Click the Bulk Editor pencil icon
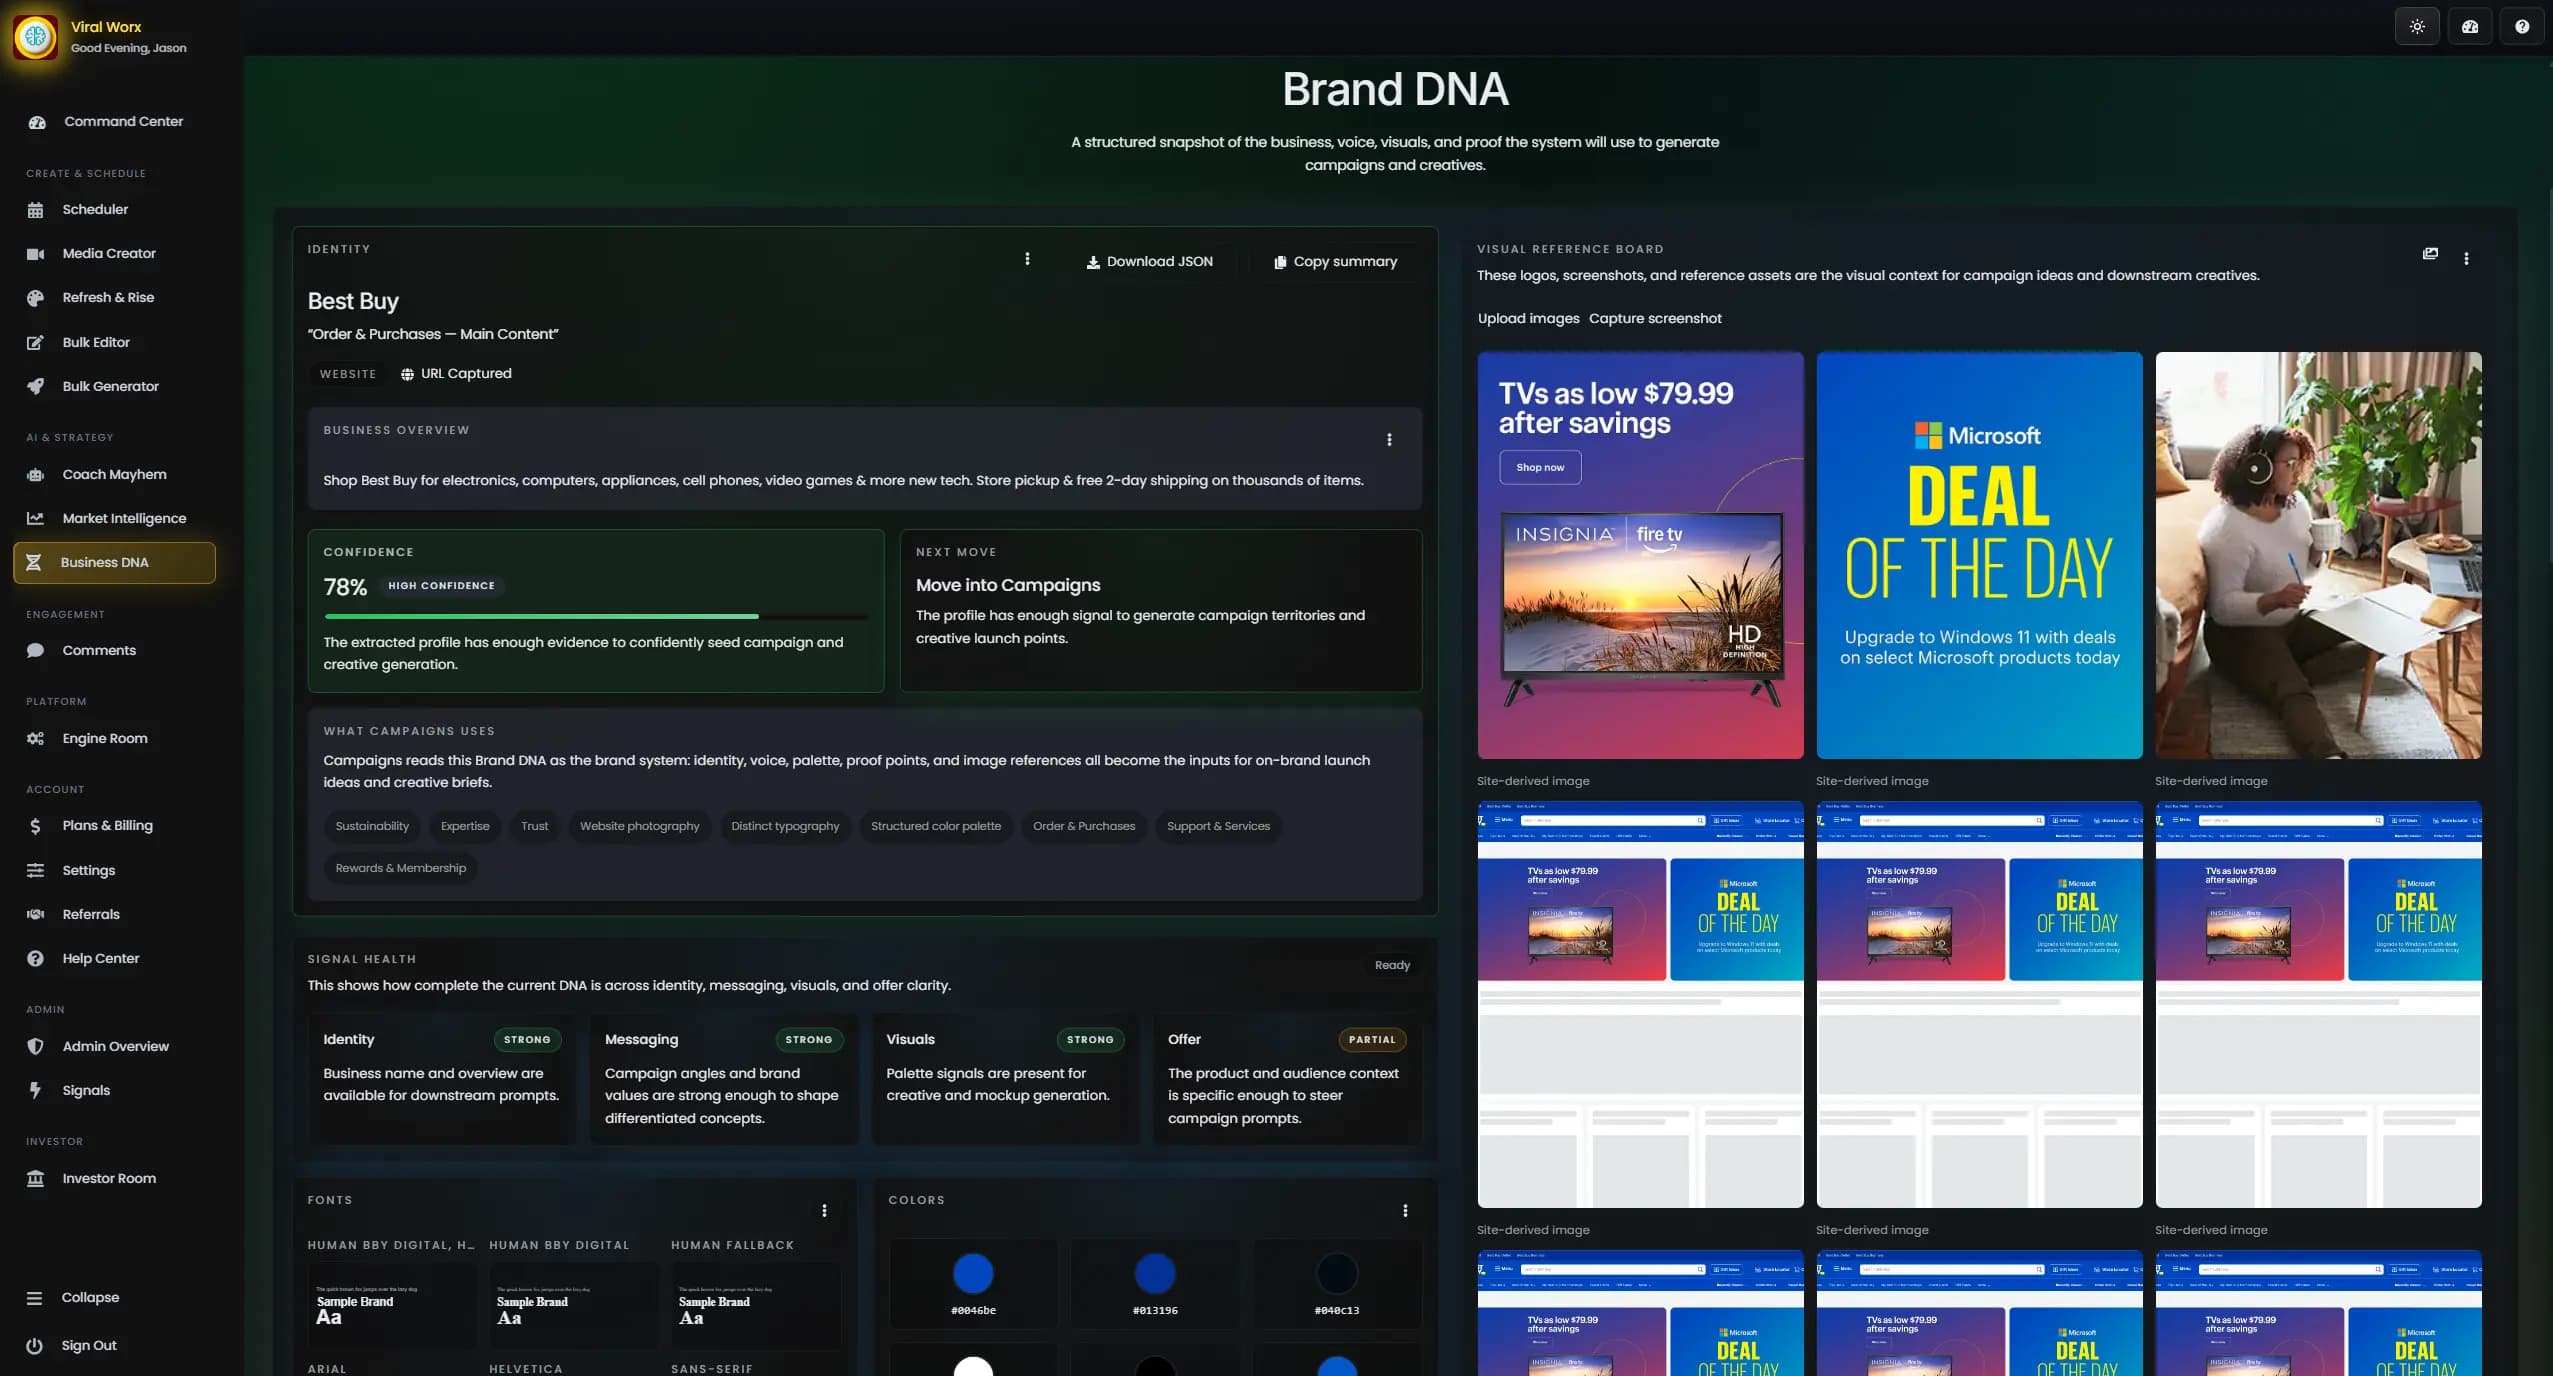 pos(35,342)
